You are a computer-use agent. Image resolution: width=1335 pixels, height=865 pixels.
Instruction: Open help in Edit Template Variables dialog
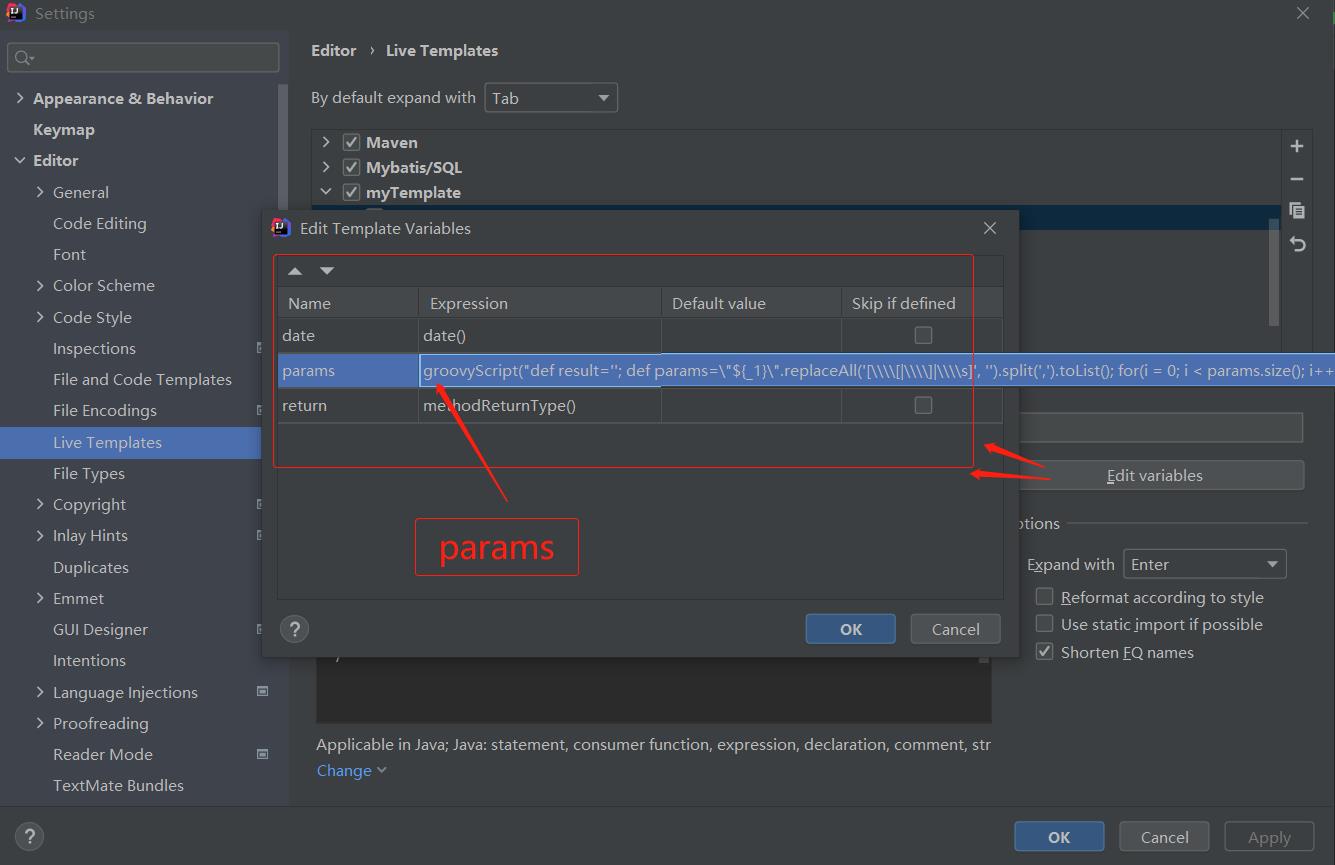294,629
